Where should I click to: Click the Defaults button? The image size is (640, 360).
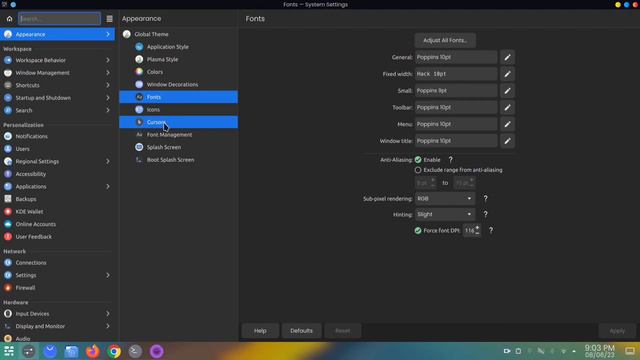(x=301, y=331)
